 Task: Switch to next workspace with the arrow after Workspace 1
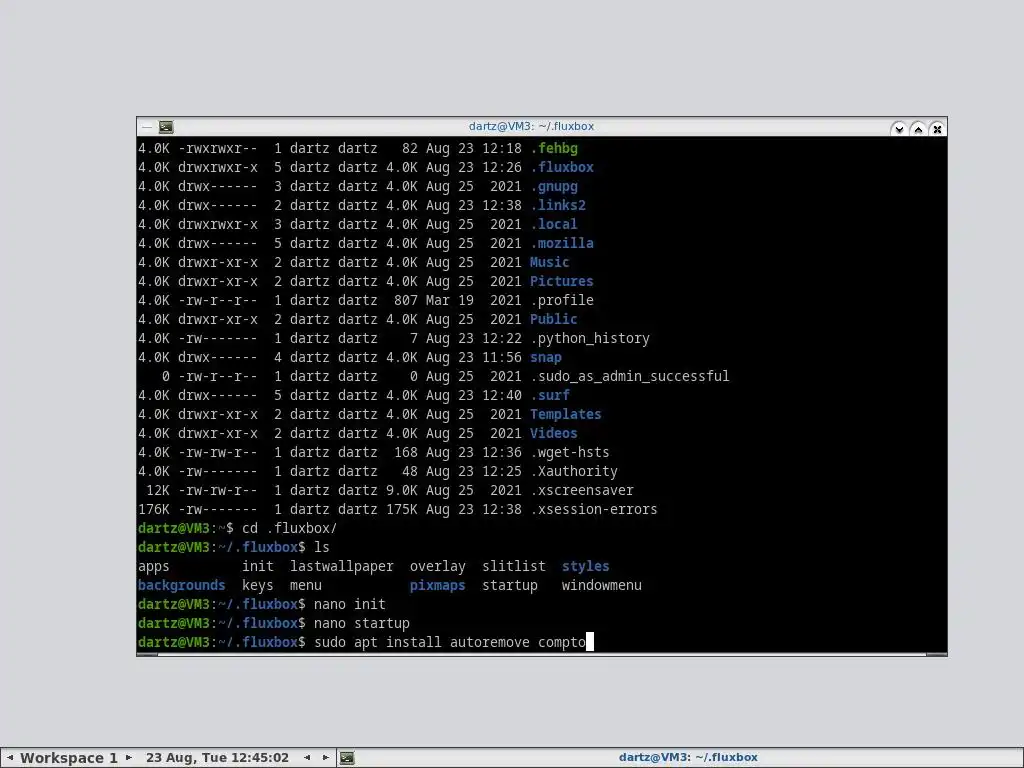129,758
